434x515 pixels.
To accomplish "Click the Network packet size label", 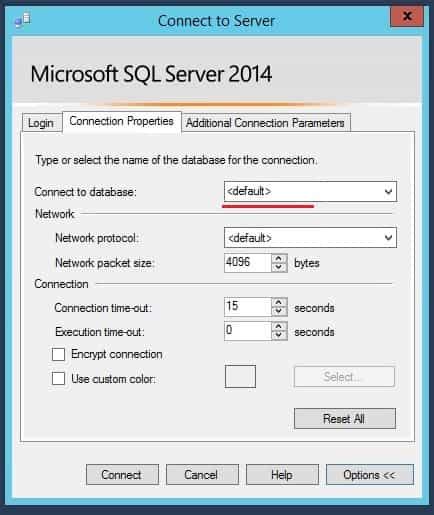I will pos(105,263).
